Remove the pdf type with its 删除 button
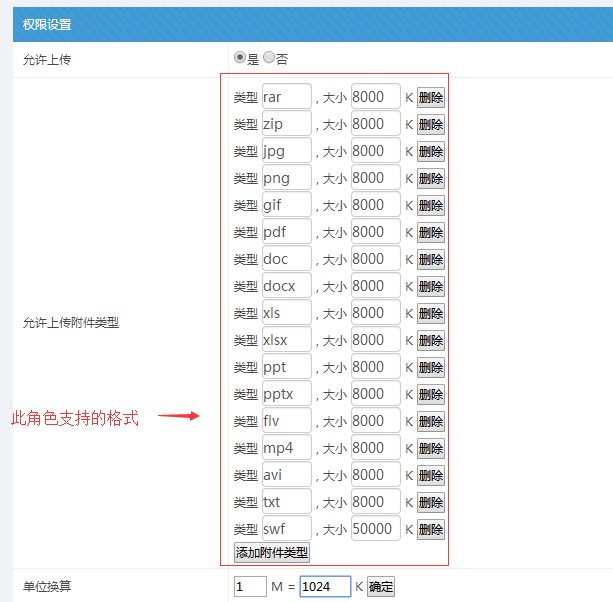The width and height of the screenshot is (613, 602). tap(431, 233)
